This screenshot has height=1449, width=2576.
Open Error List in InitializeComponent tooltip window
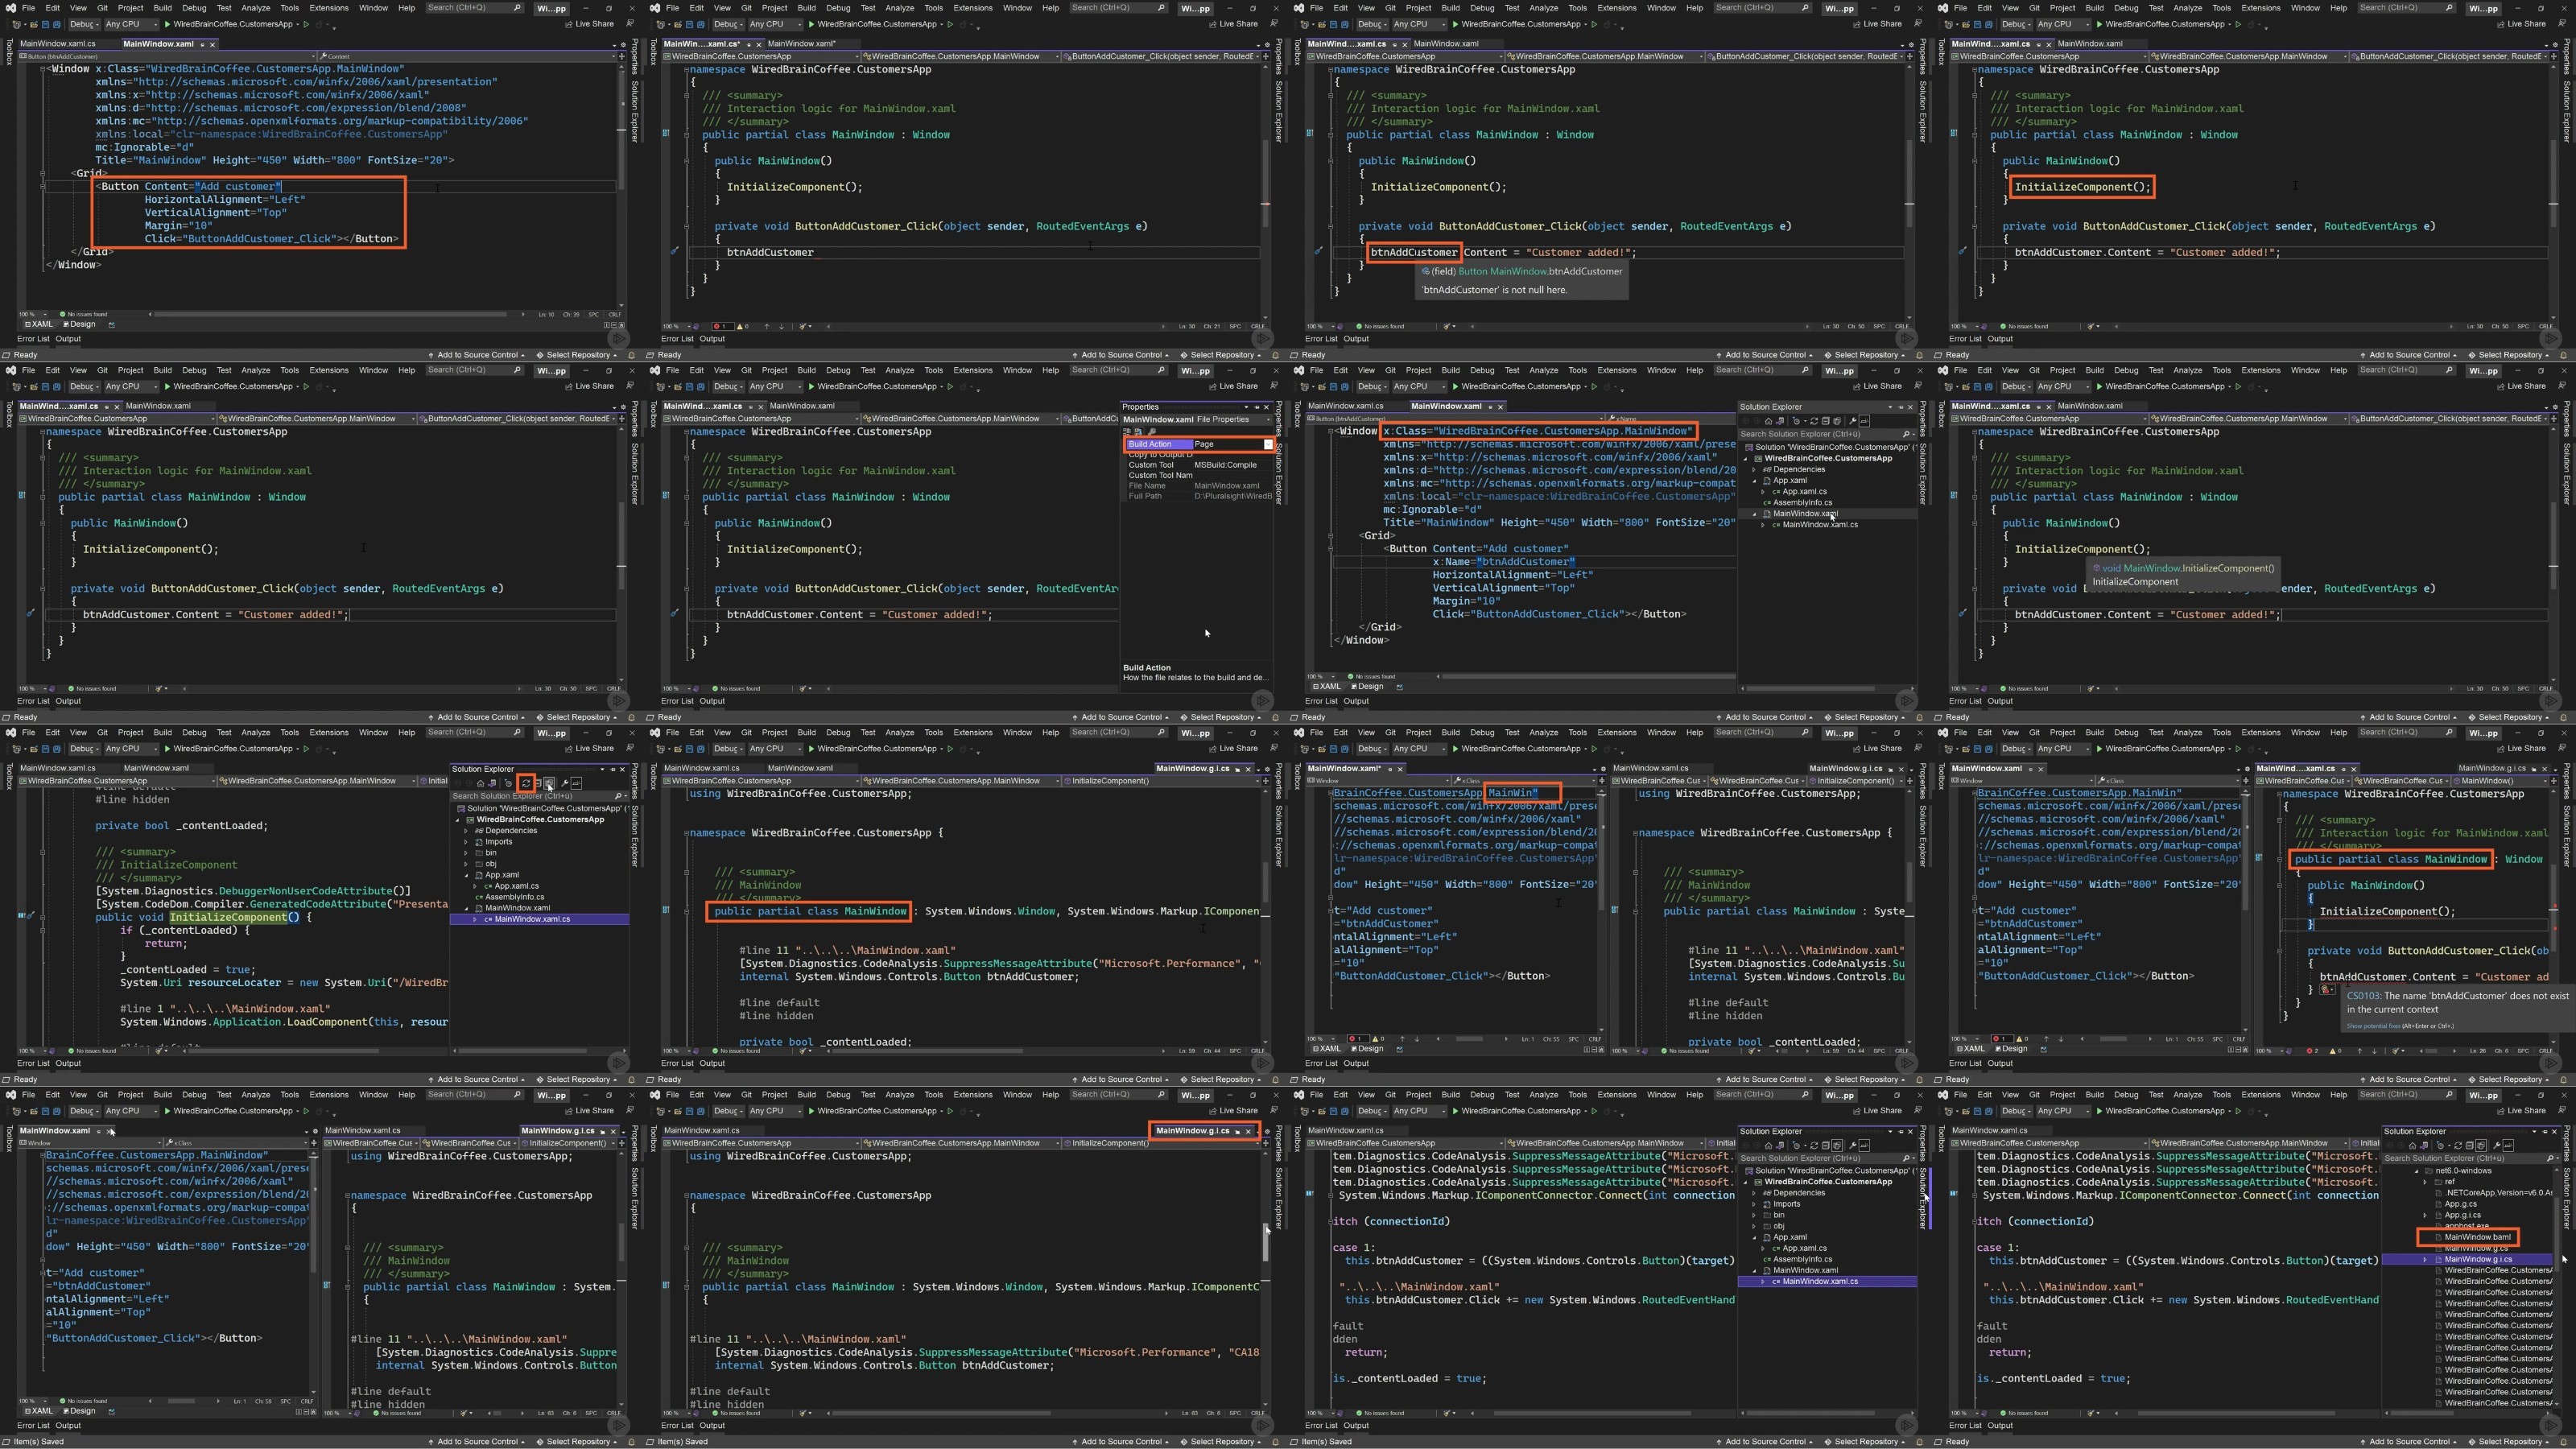coord(1965,701)
